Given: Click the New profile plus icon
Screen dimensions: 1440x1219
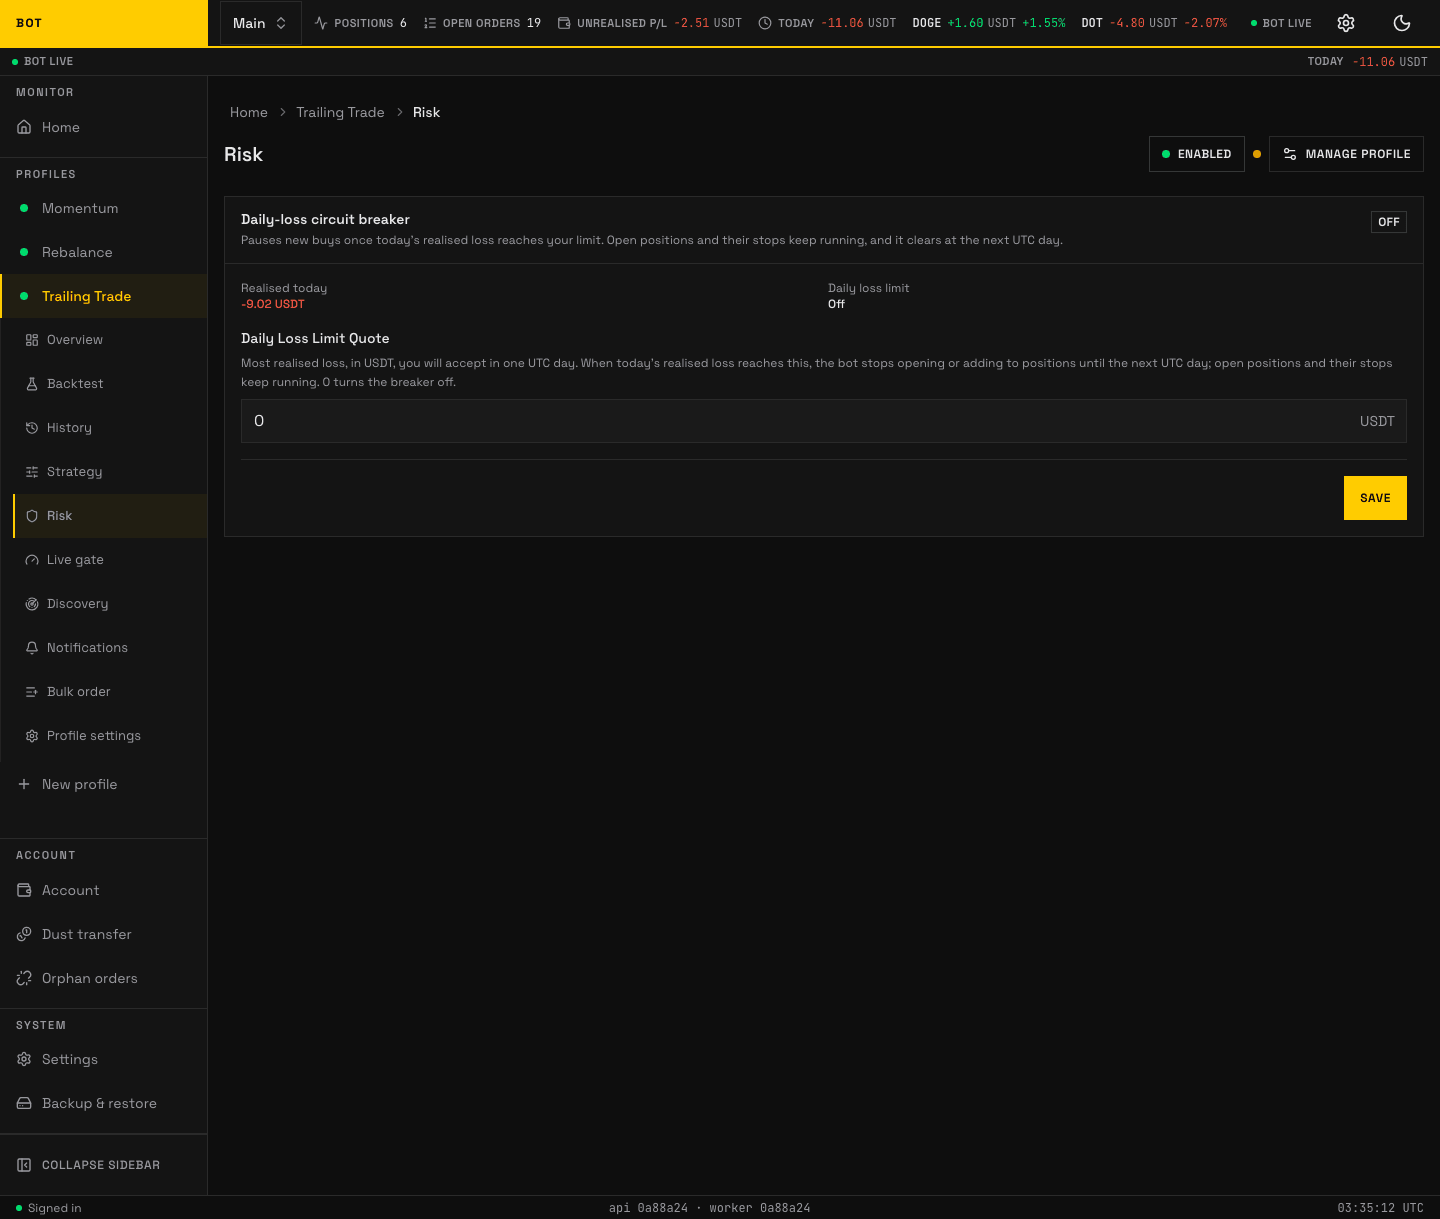Looking at the screenshot, I should click(24, 784).
